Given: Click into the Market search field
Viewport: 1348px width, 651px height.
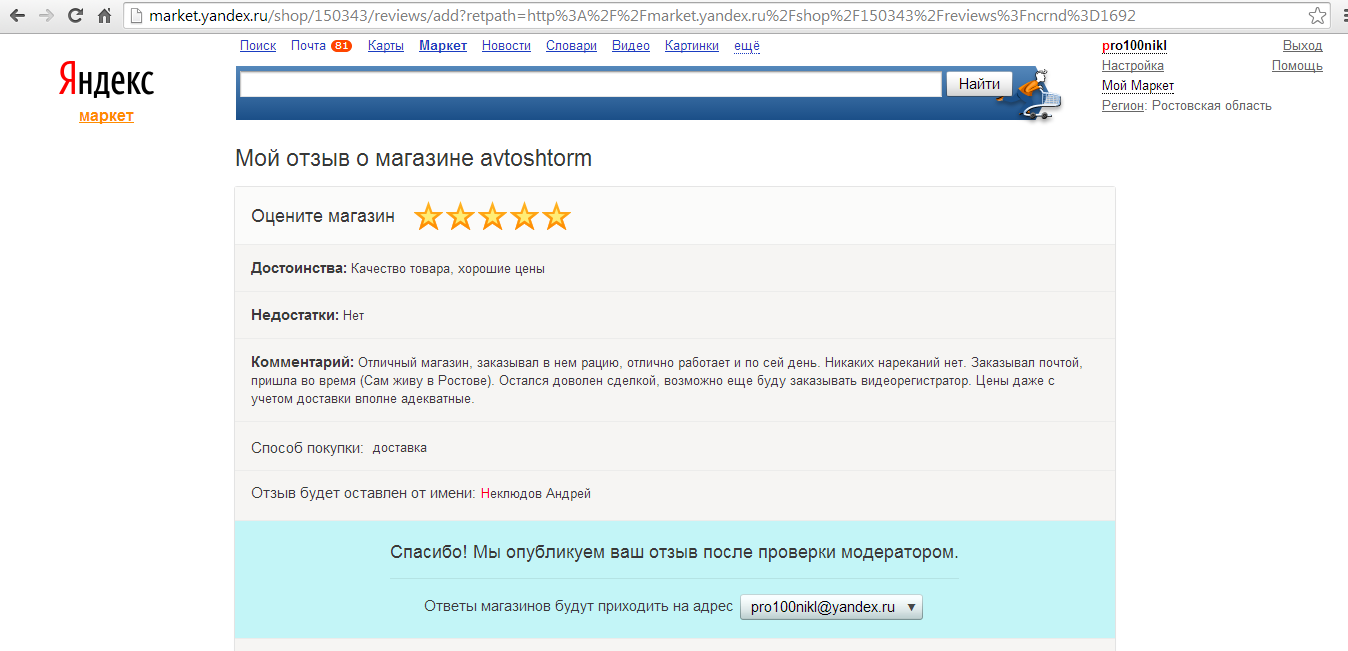Looking at the screenshot, I should pos(591,84).
